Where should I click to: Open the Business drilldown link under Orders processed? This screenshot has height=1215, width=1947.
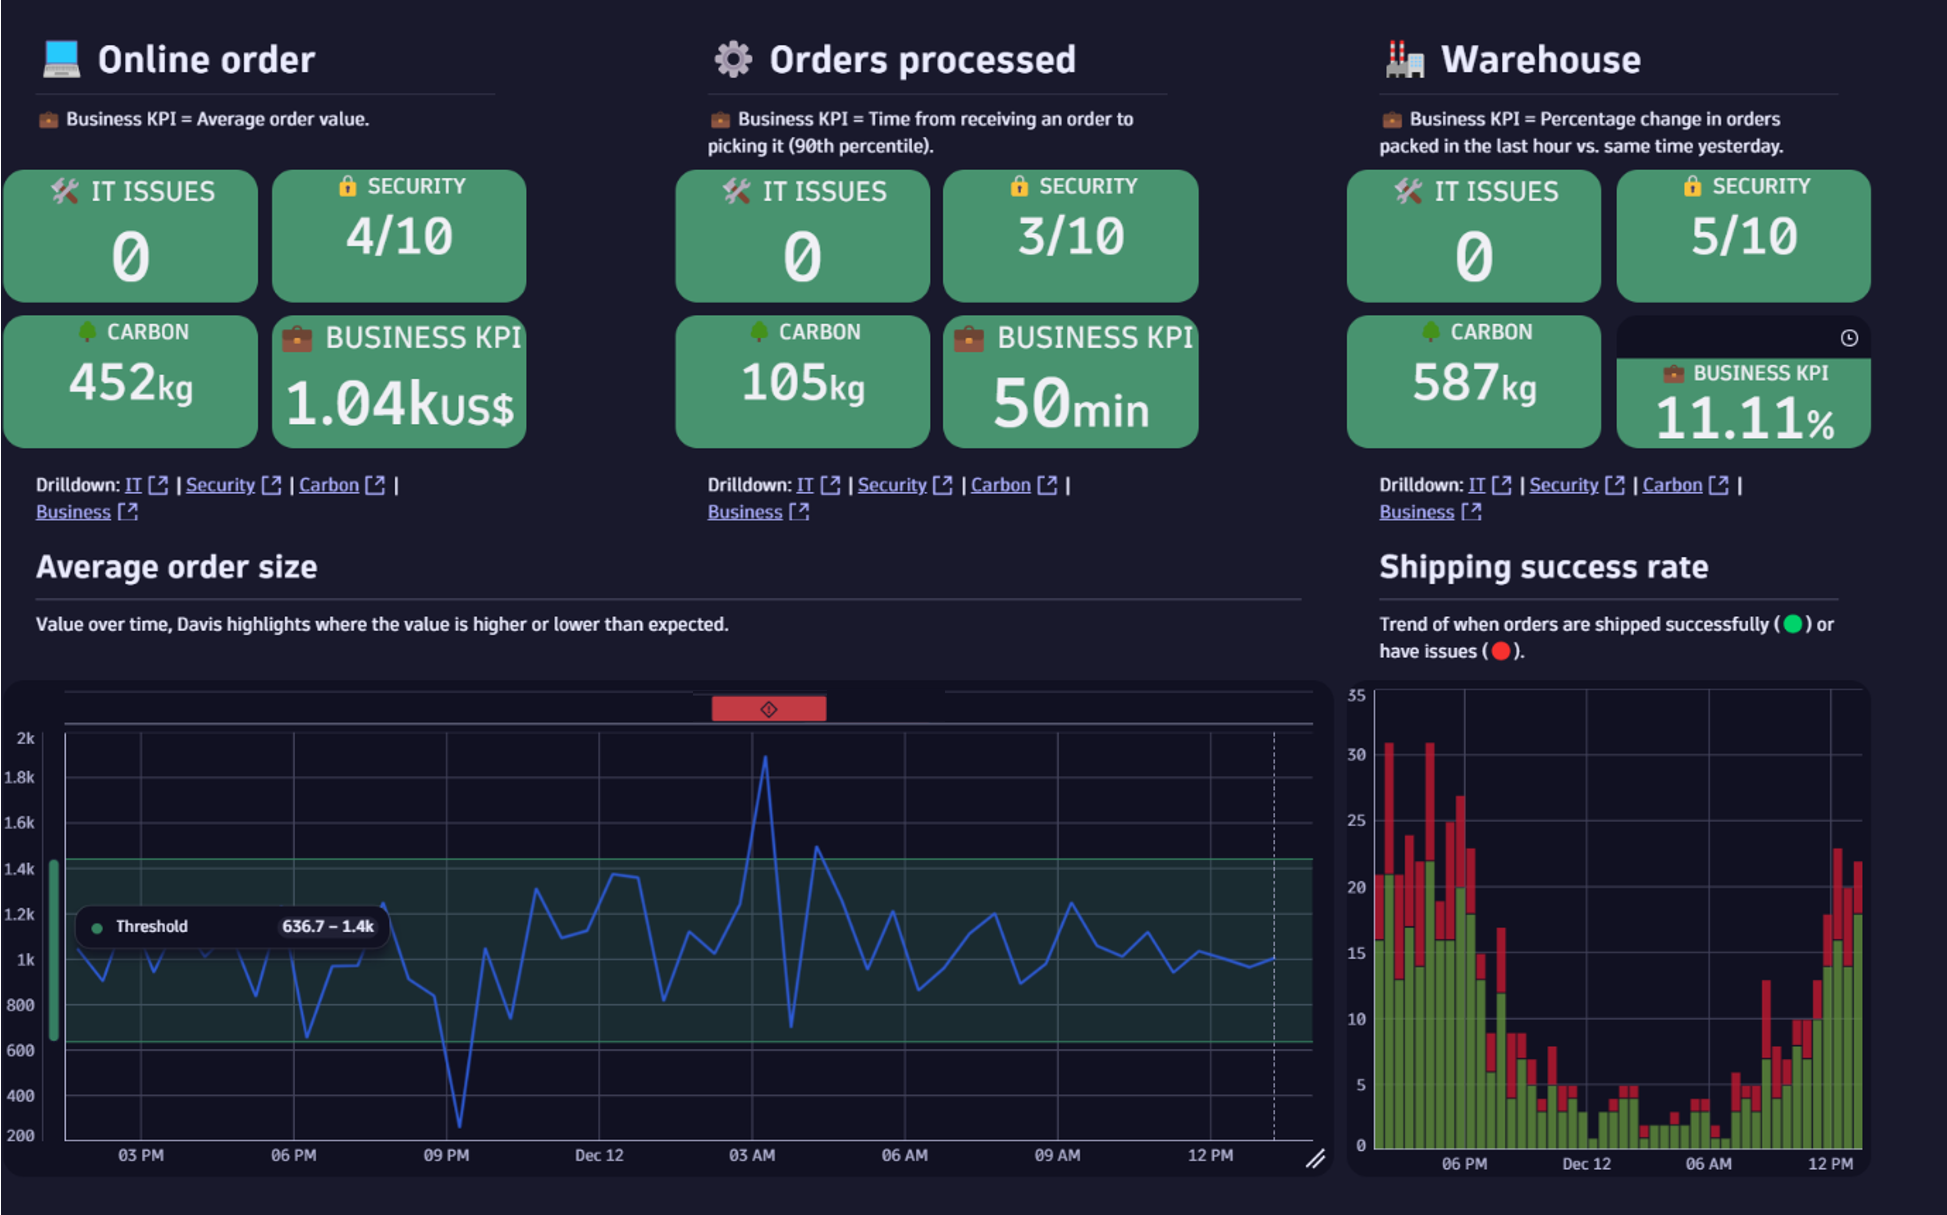tap(744, 511)
